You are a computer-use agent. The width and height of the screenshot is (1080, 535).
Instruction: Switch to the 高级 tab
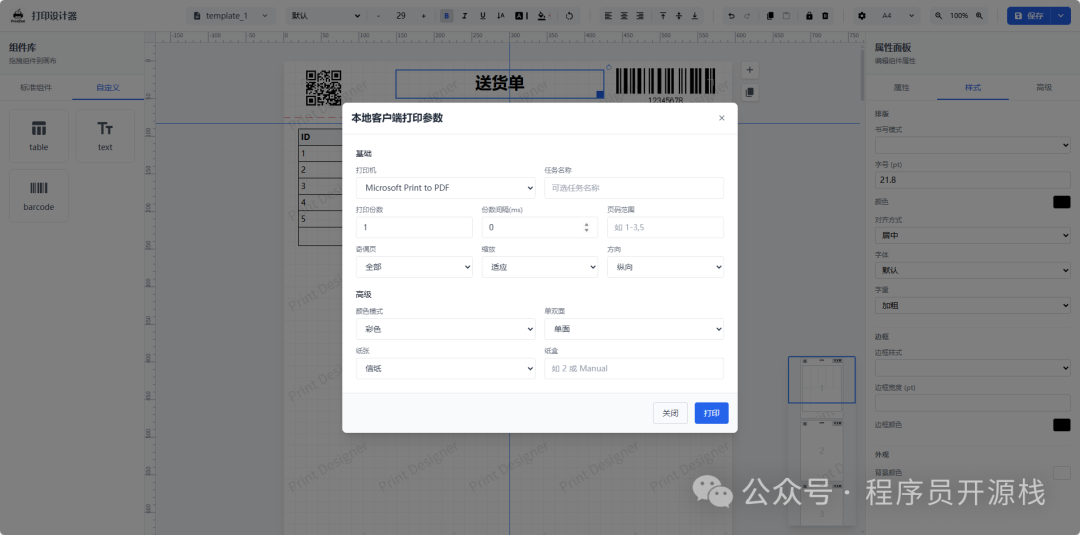(1044, 87)
